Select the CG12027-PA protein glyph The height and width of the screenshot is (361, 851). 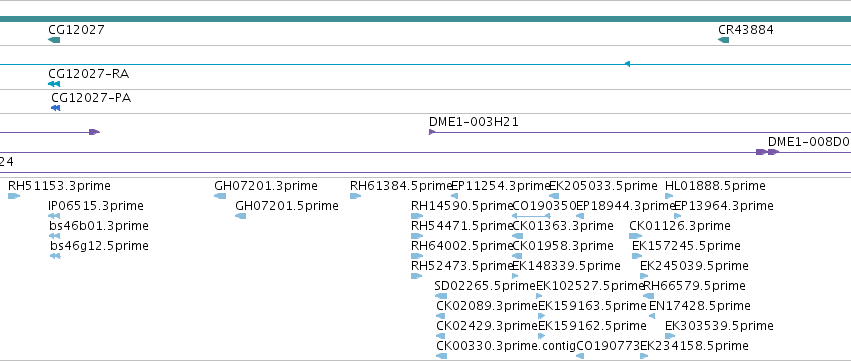pos(55,108)
